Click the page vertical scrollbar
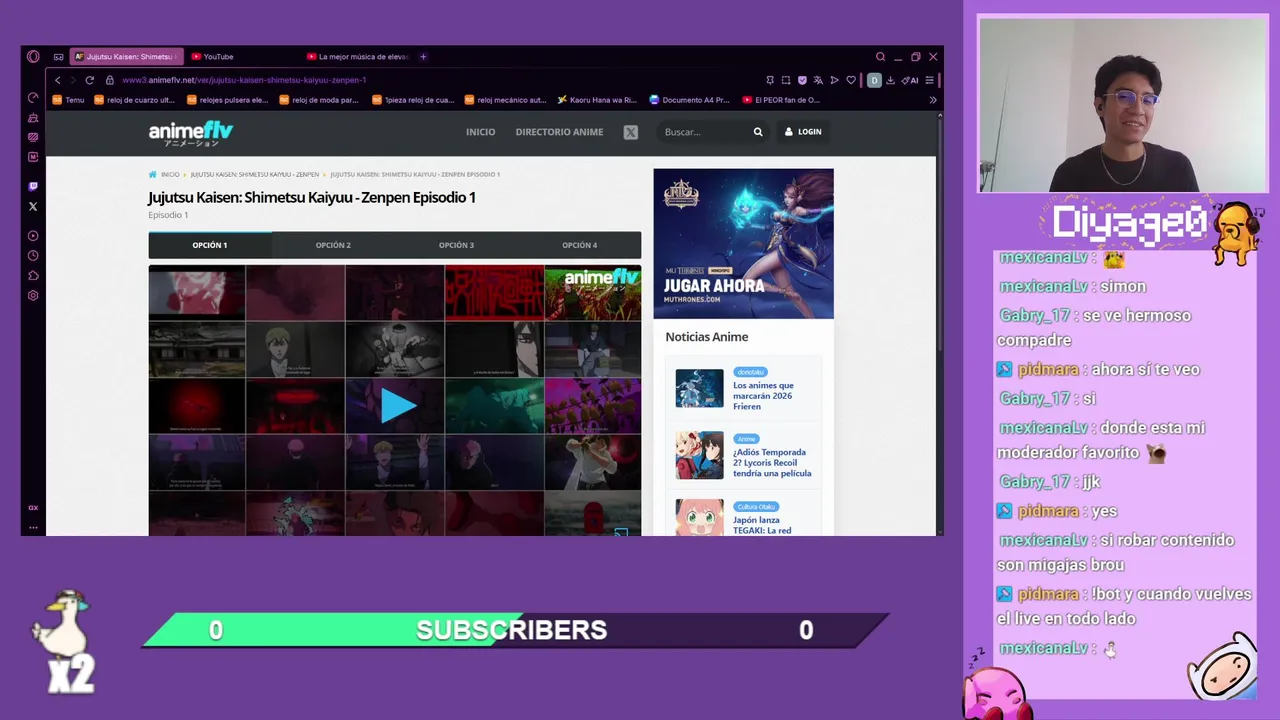1280x720 pixels. point(940,235)
